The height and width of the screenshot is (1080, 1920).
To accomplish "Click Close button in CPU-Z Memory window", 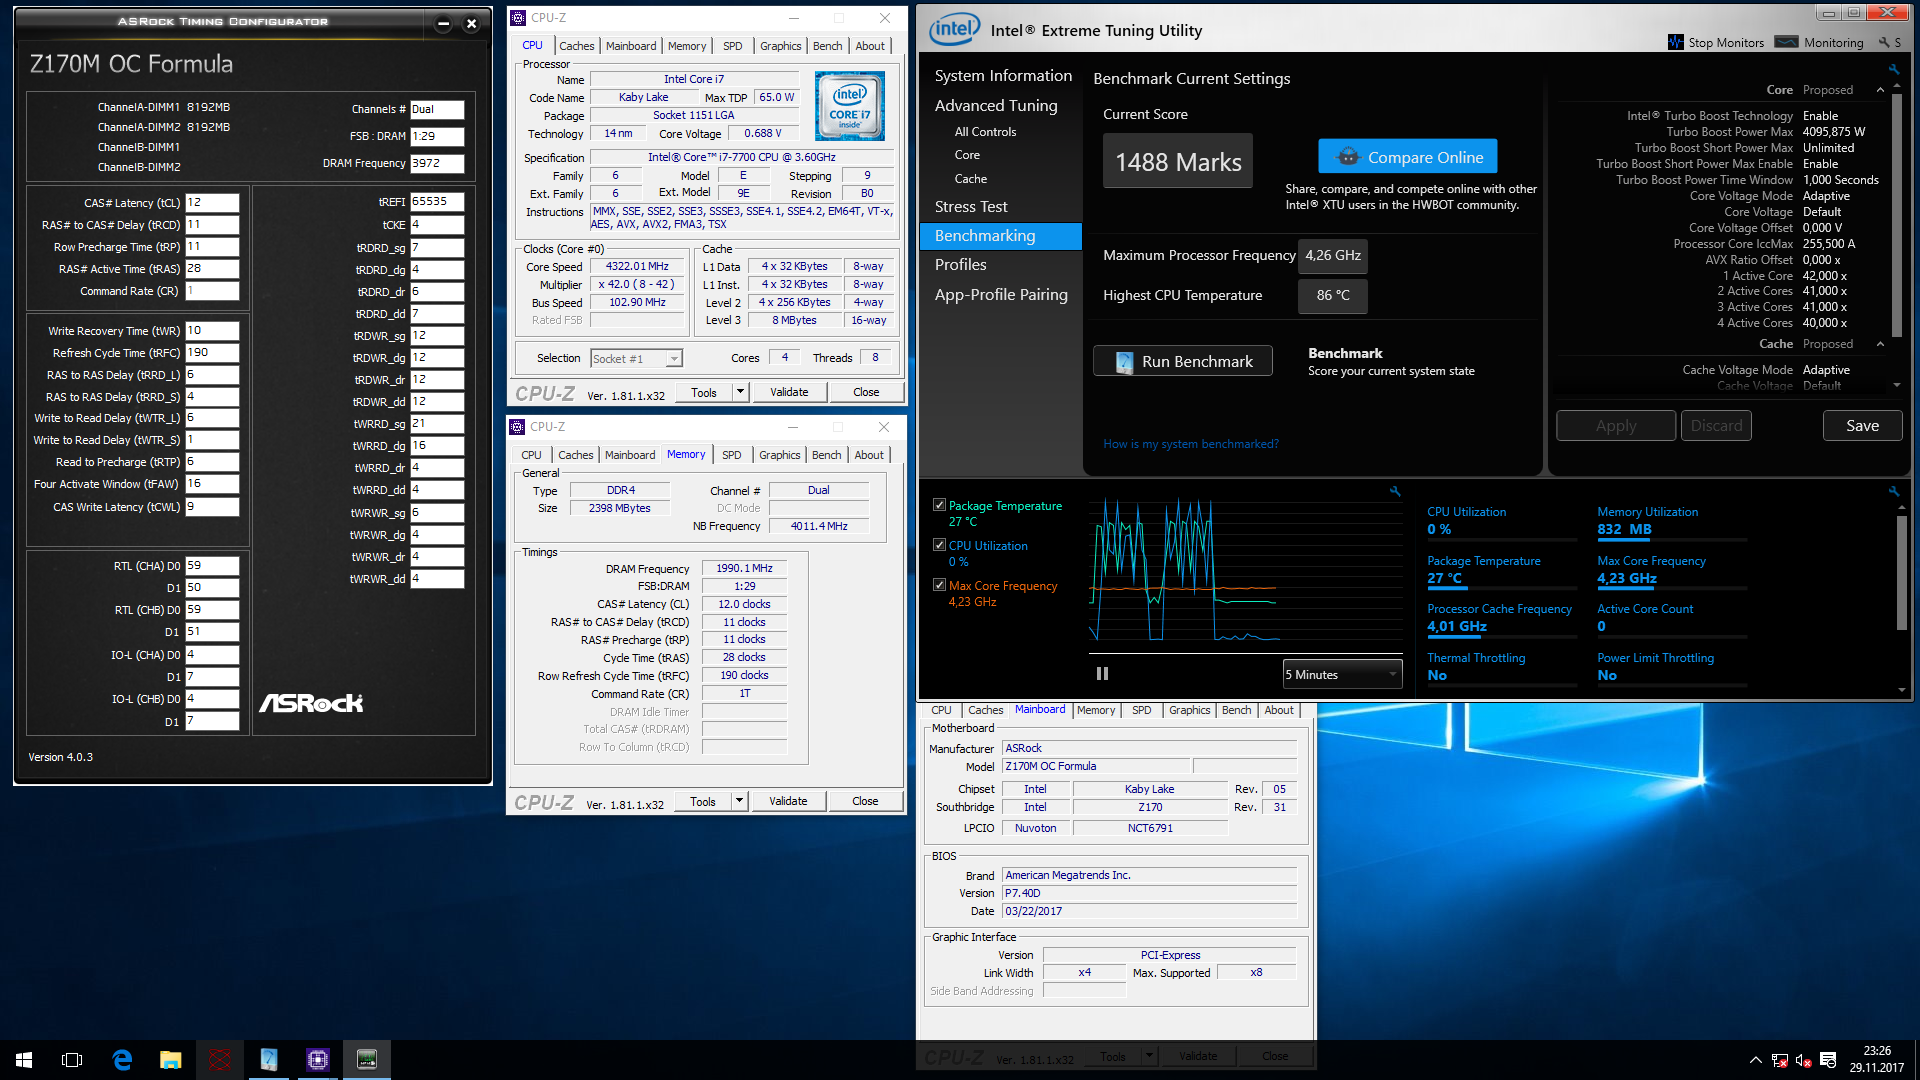I will coord(865,801).
